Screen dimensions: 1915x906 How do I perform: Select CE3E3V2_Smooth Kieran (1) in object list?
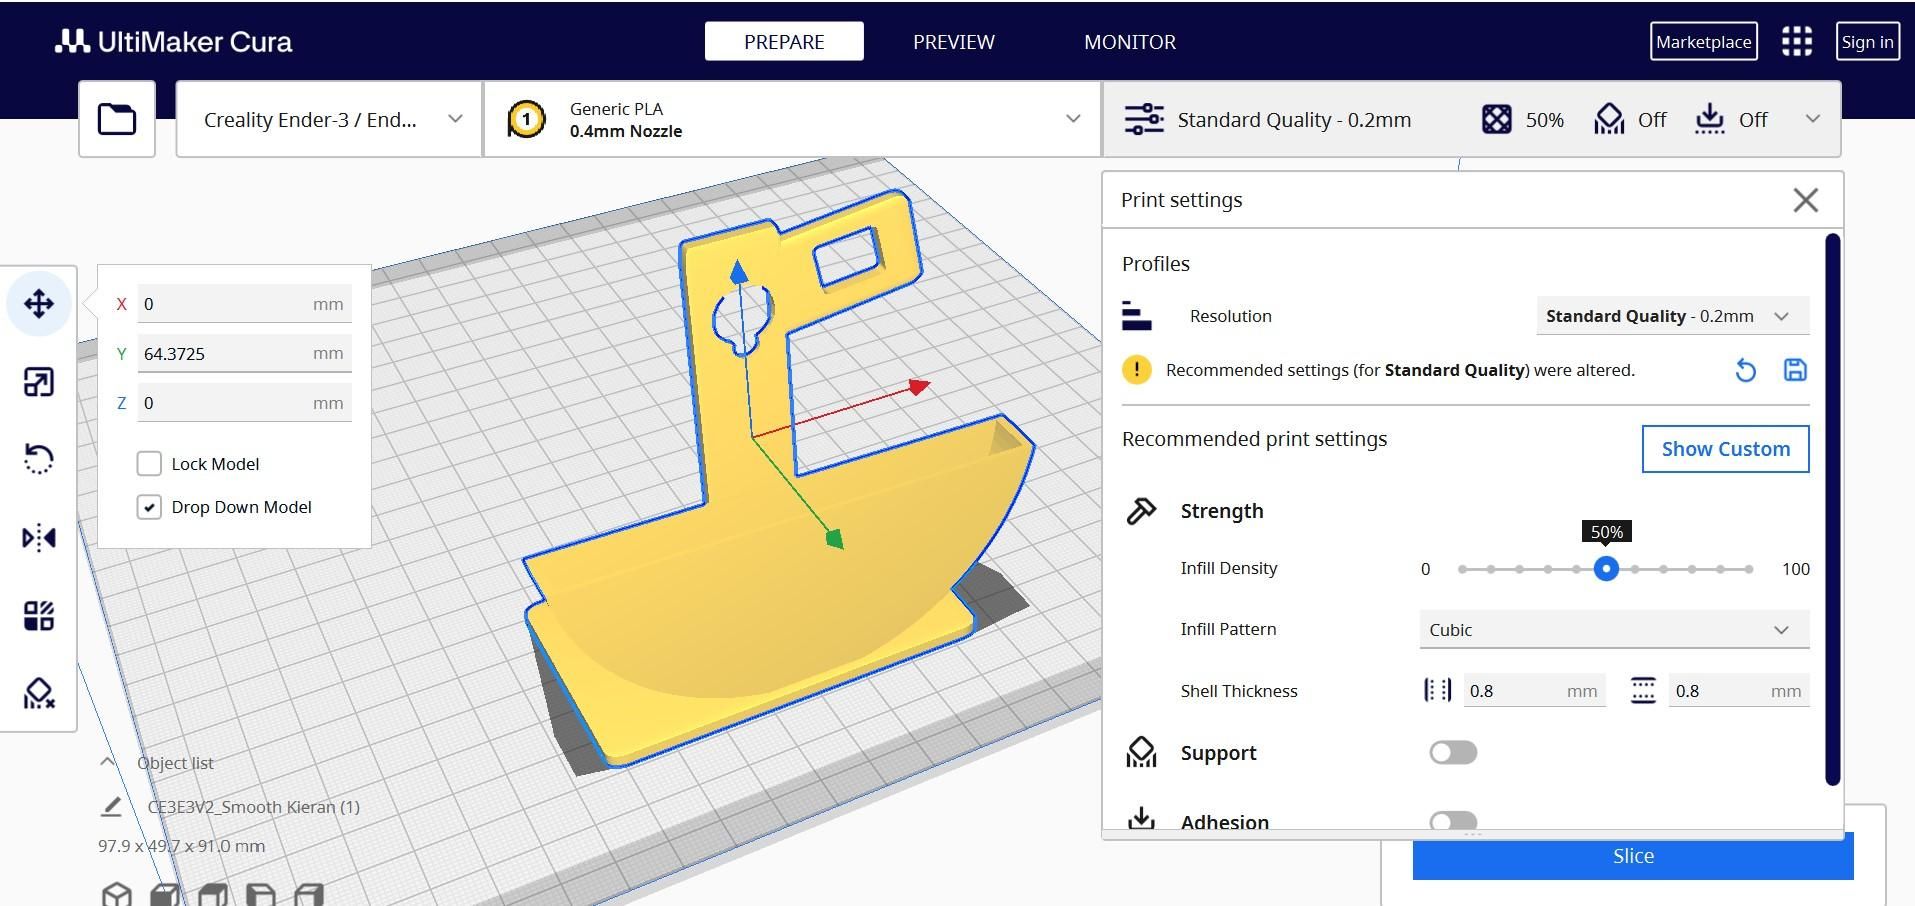click(253, 807)
